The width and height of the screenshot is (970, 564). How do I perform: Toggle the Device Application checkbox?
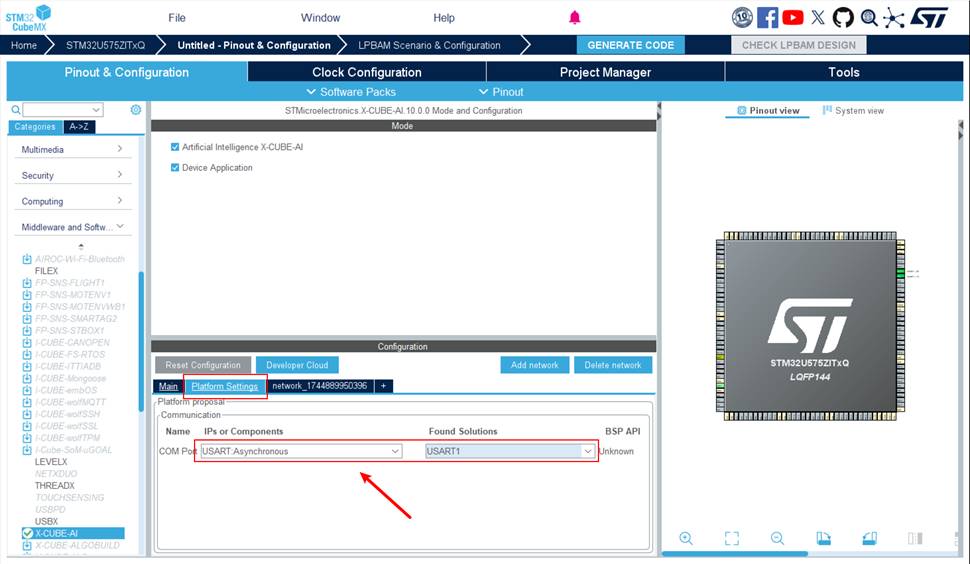(x=174, y=168)
